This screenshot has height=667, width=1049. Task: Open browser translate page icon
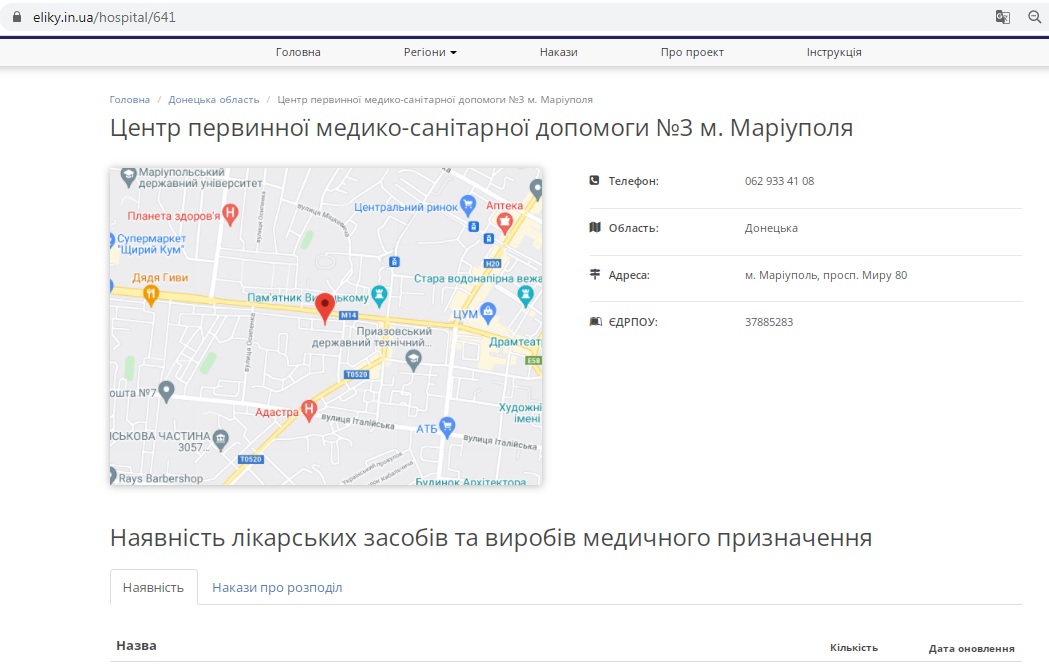click(1003, 17)
